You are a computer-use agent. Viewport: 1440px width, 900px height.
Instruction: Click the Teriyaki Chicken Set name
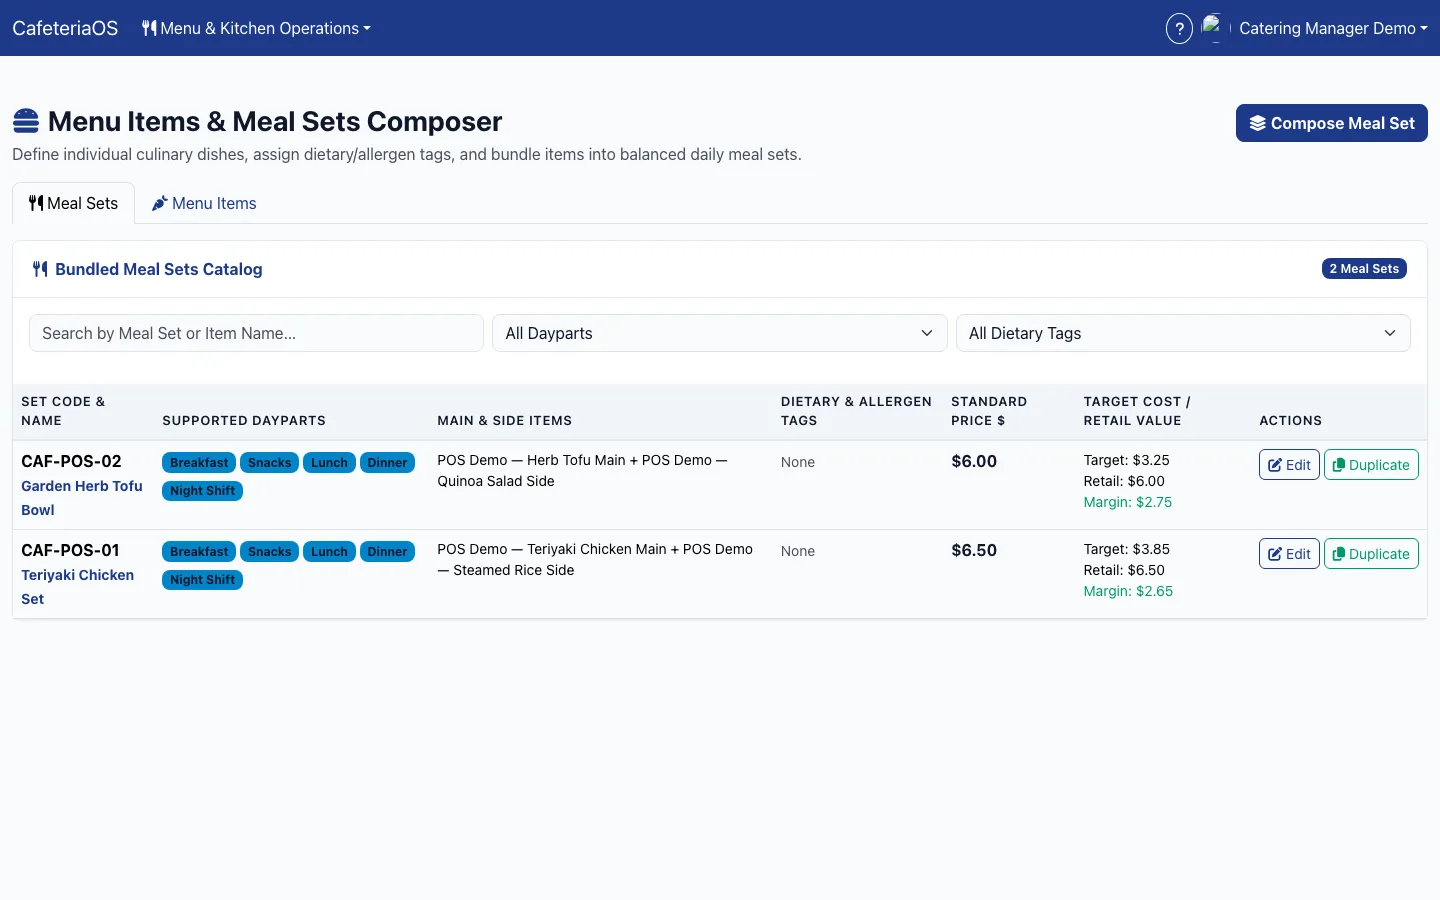77,587
